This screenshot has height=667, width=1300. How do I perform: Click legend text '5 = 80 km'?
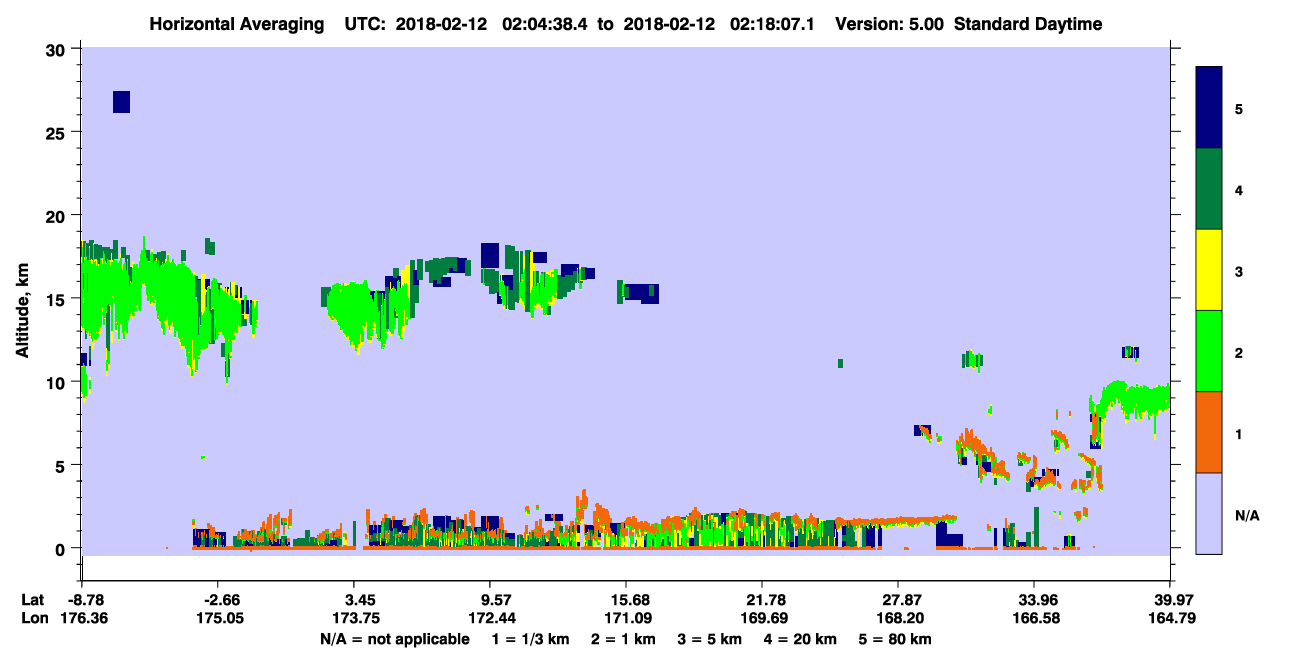pyautogui.click(x=897, y=639)
